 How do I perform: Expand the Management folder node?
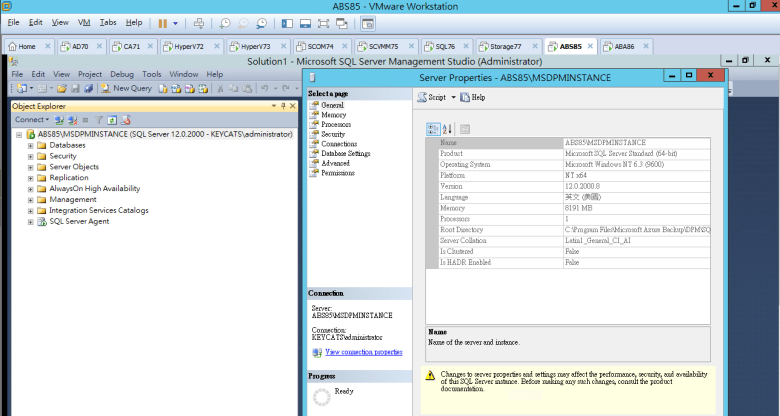pos(31,199)
